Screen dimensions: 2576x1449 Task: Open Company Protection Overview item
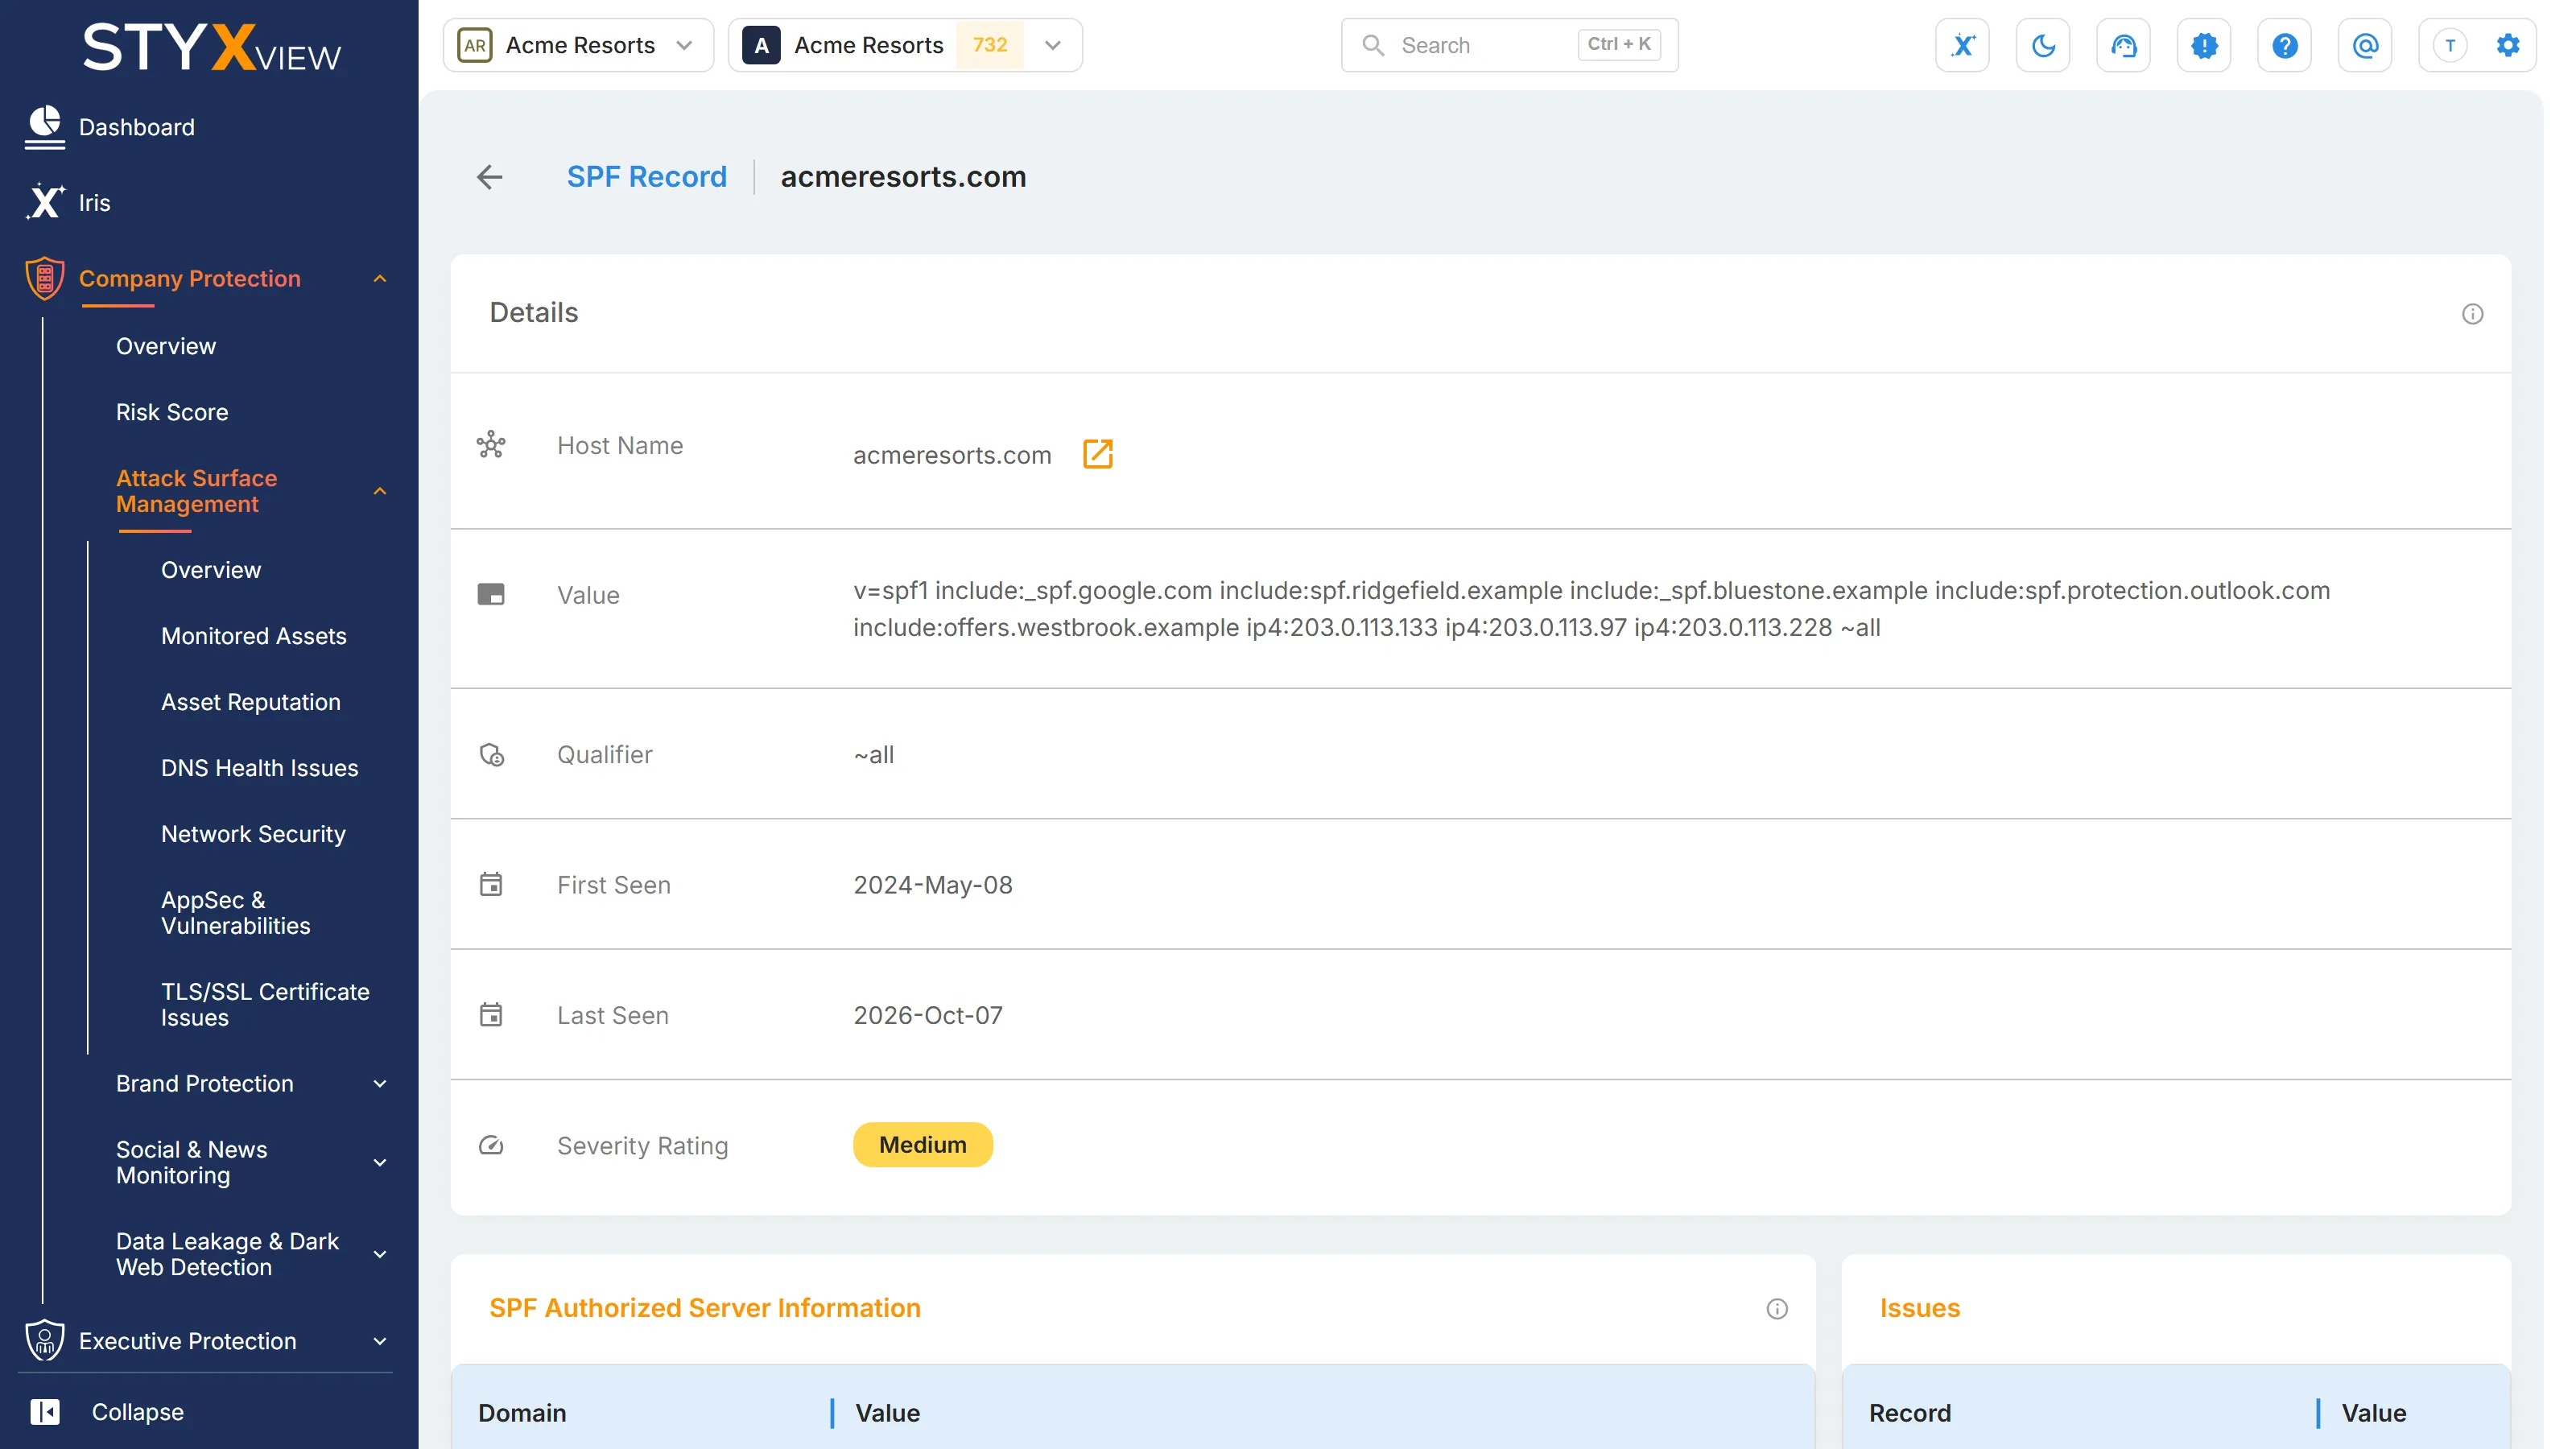tap(166, 346)
